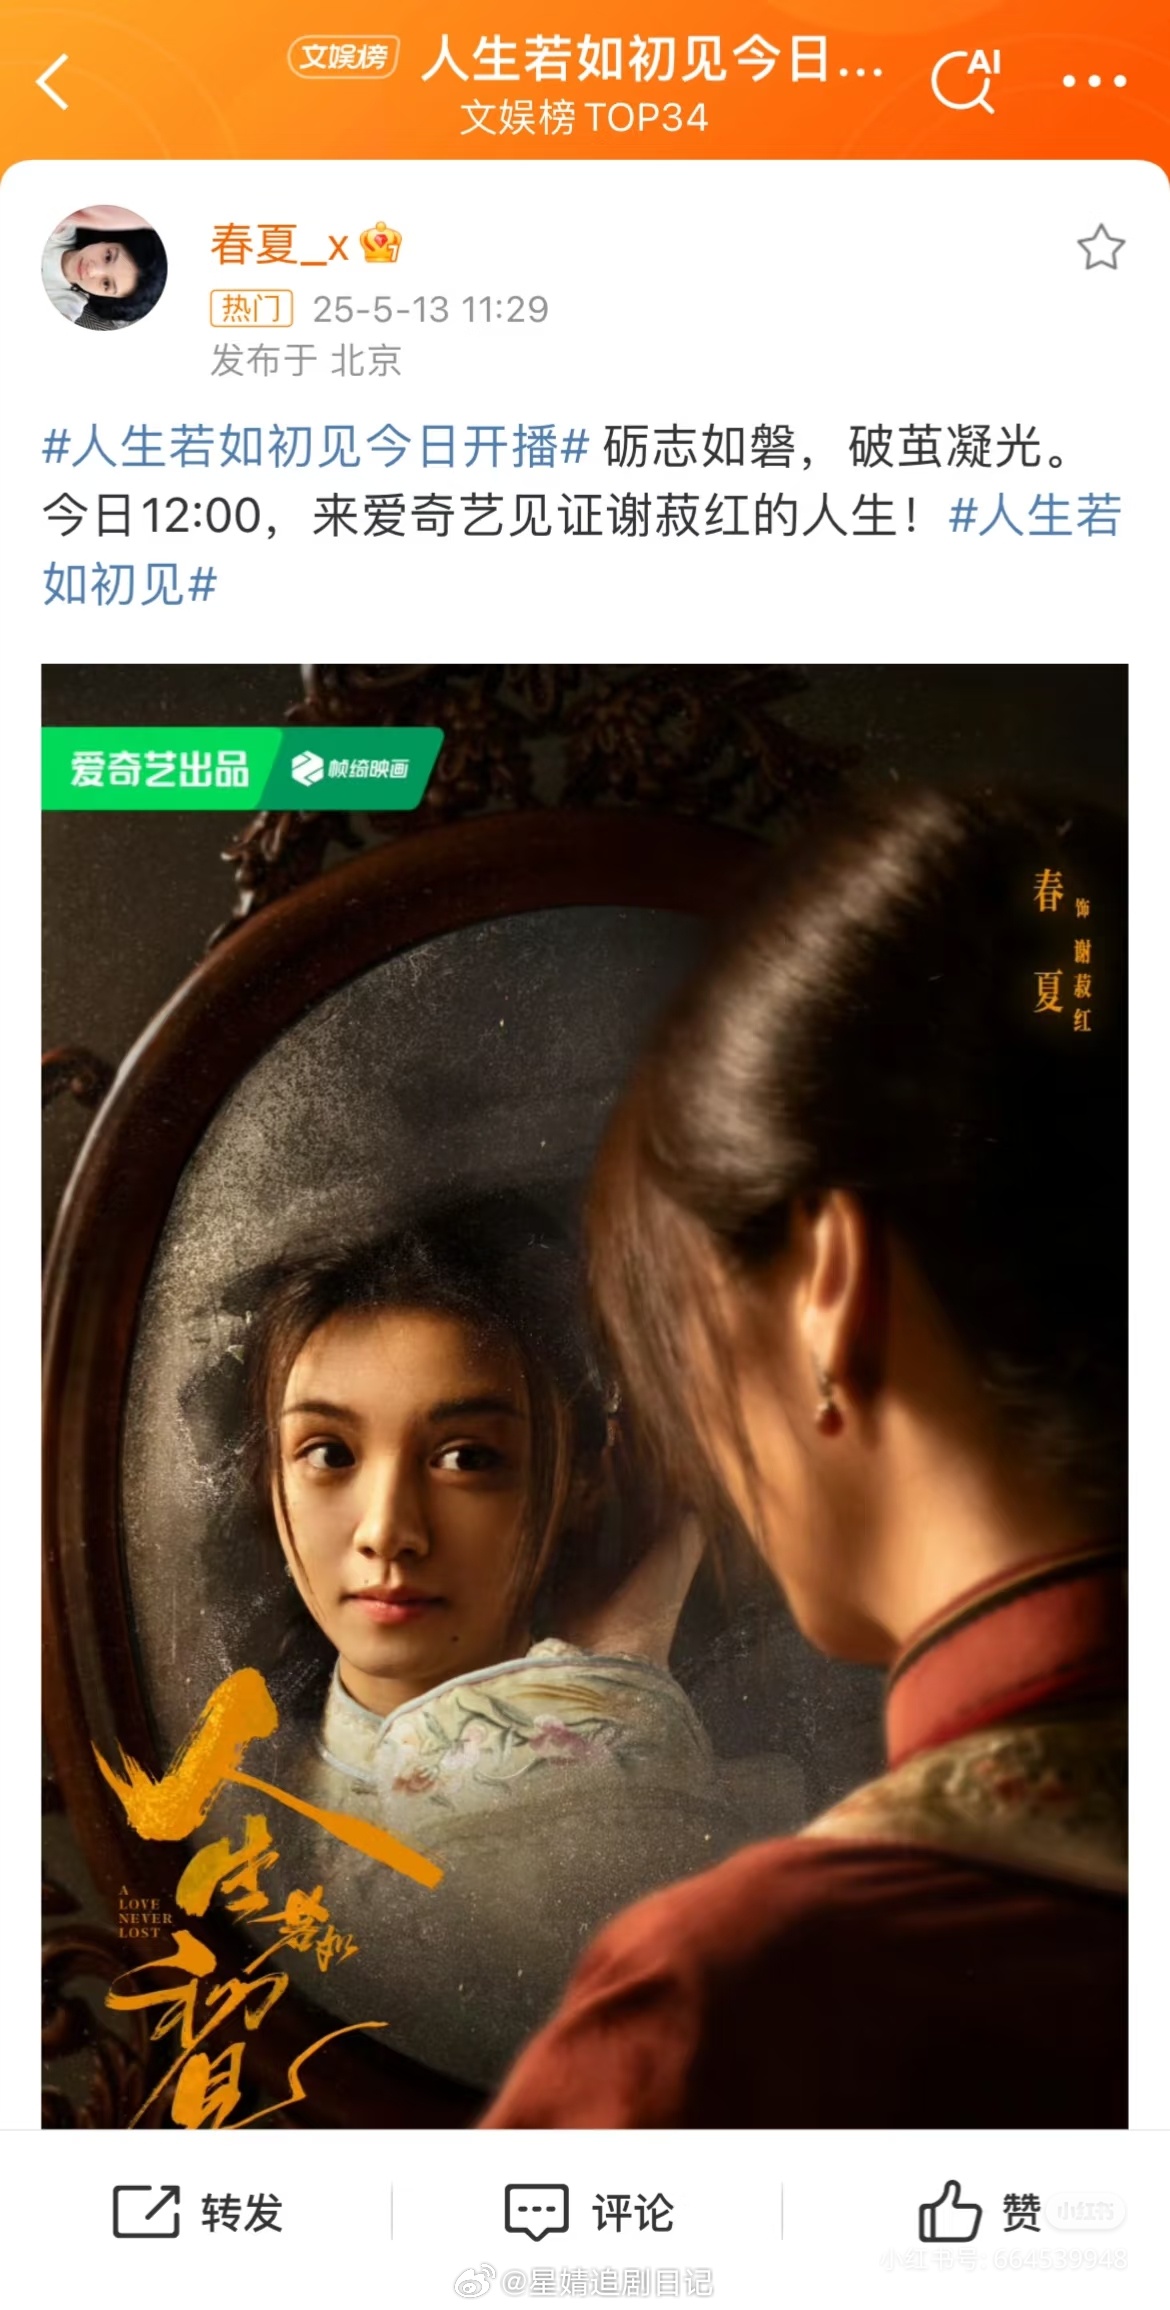This screenshot has height=2310, width=1170.
Task: Tap the 赞 like label
Action: [1022, 2212]
